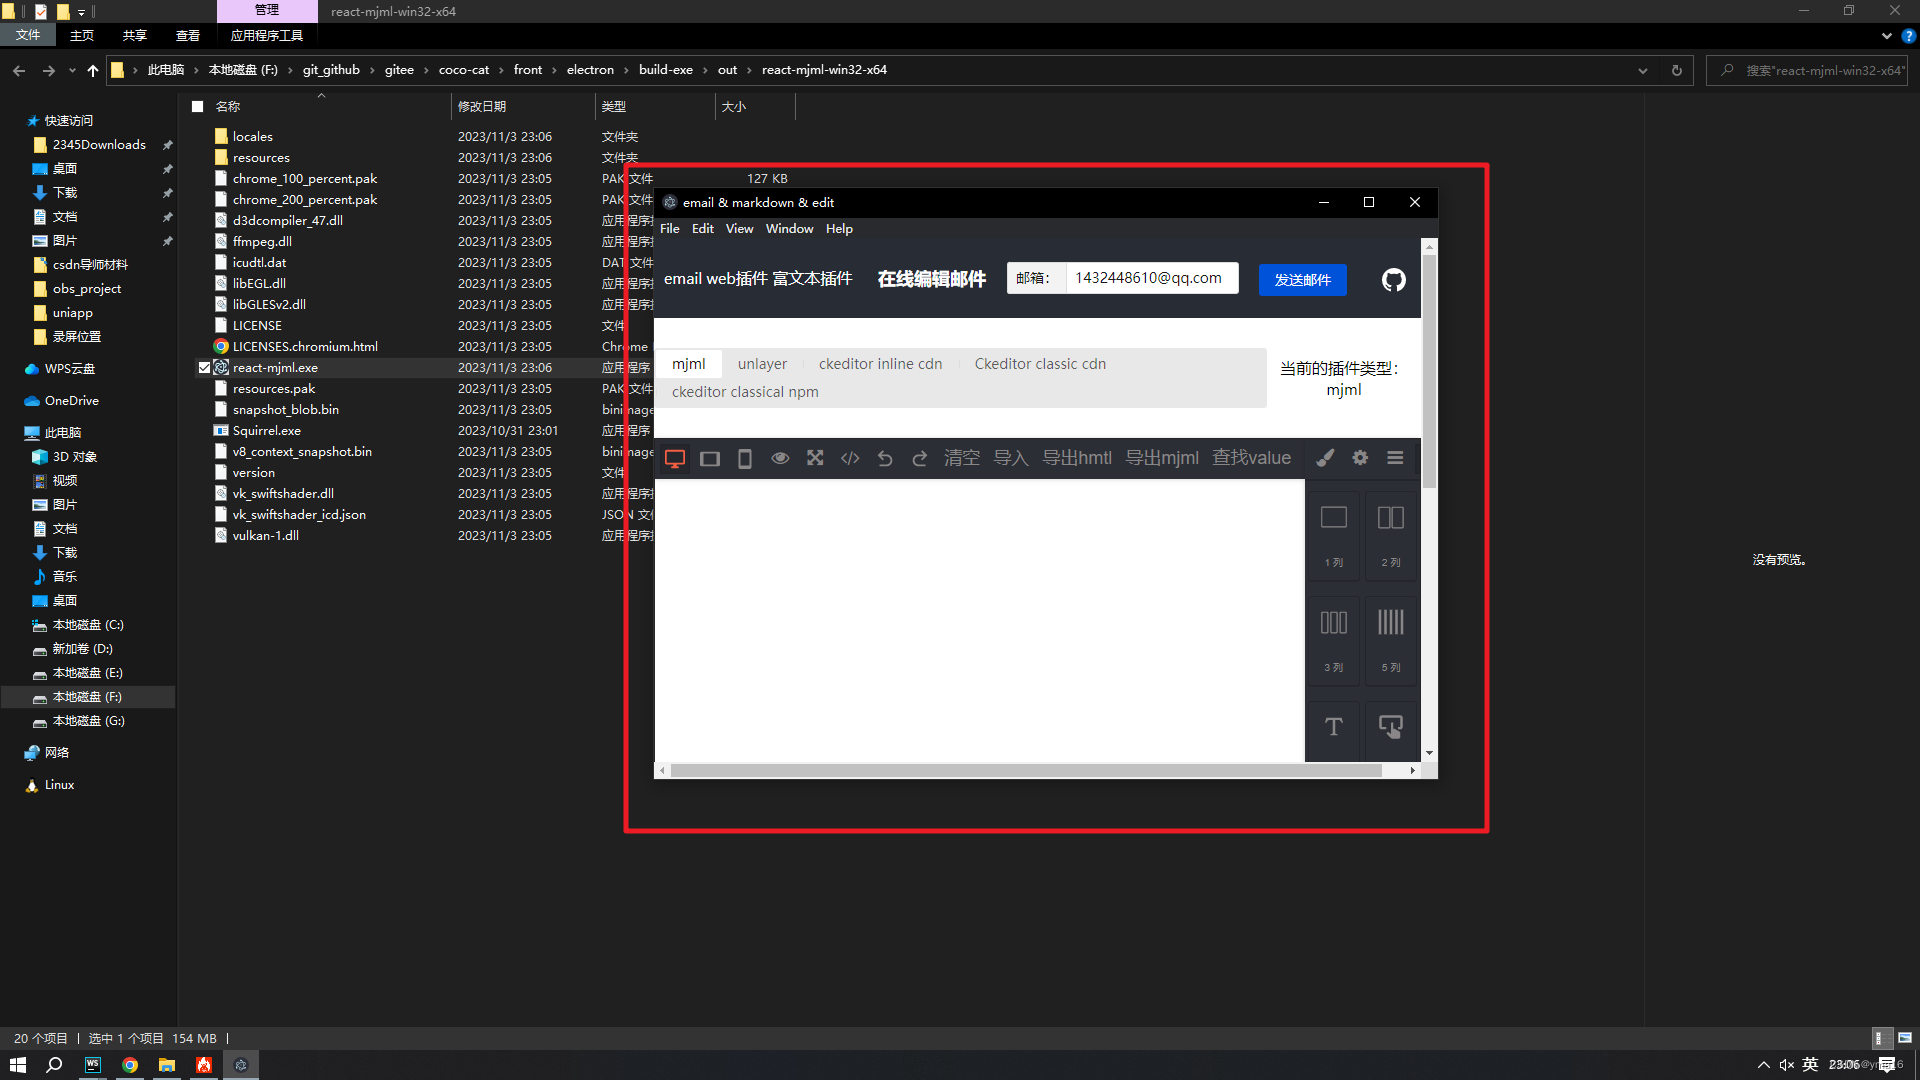
Task: Open the address bar history dropdown
Action: click(1642, 70)
